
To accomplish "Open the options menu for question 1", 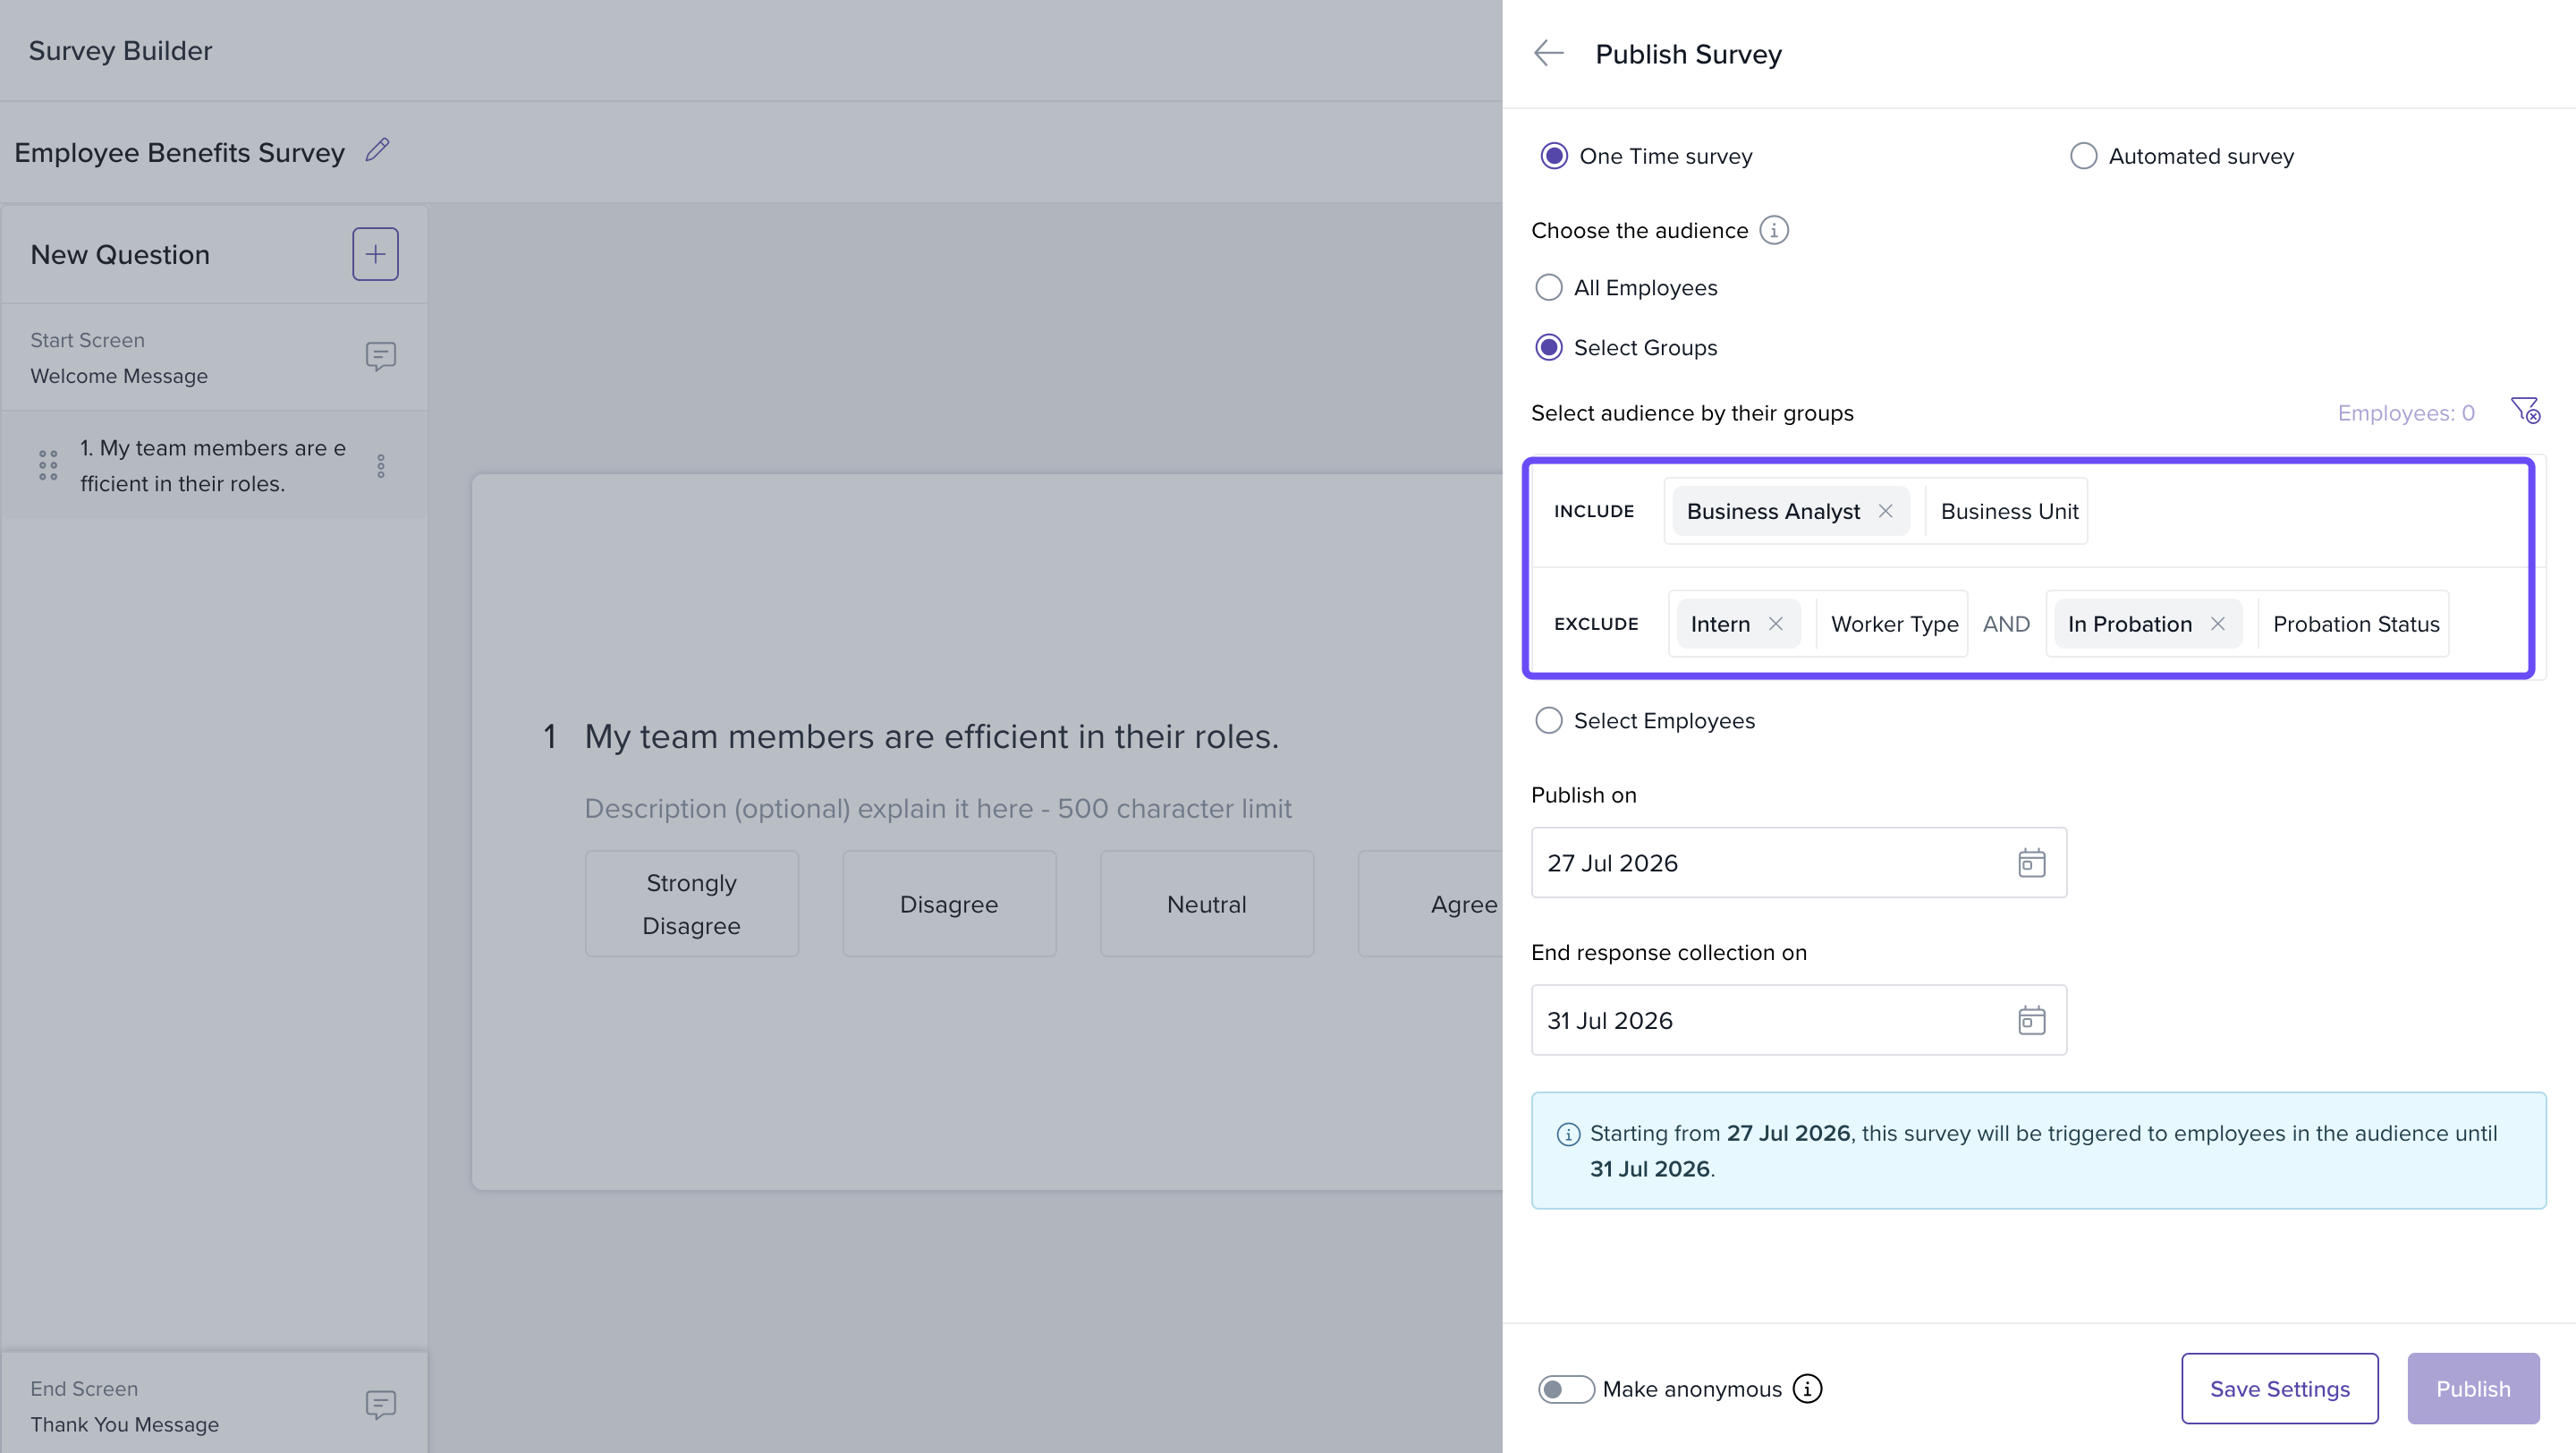I will pyautogui.click(x=381, y=466).
